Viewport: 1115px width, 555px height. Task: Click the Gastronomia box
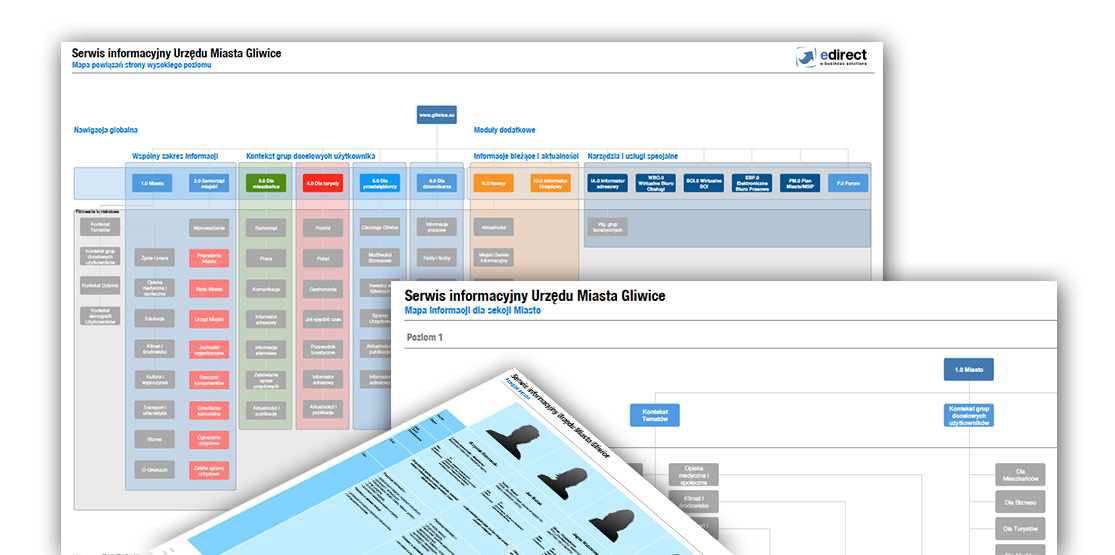(x=323, y=288)
